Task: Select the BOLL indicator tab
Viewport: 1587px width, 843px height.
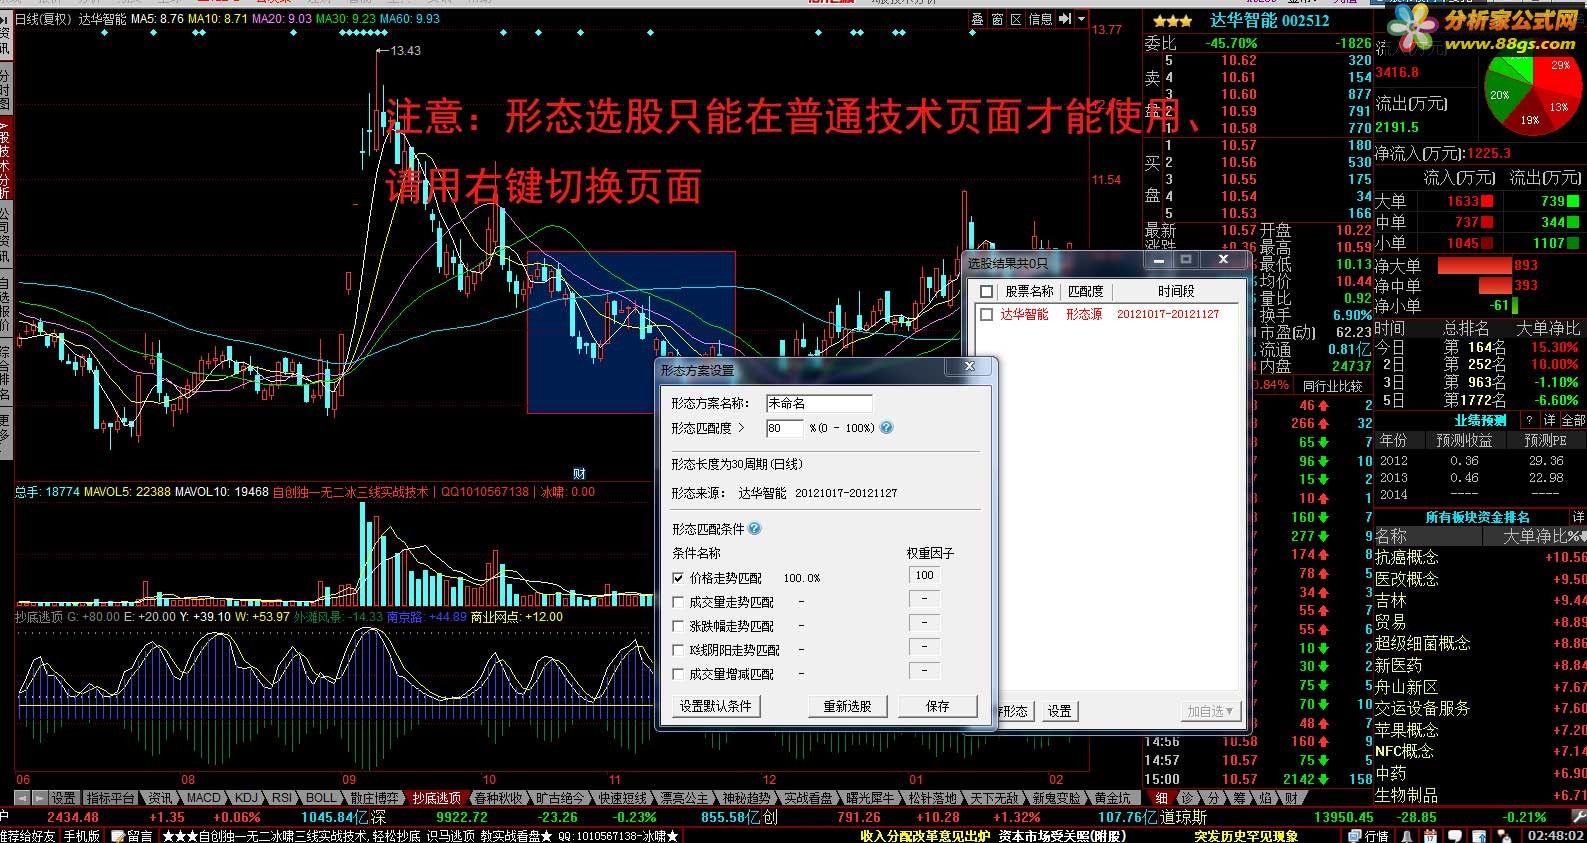Action: (321, 798)
